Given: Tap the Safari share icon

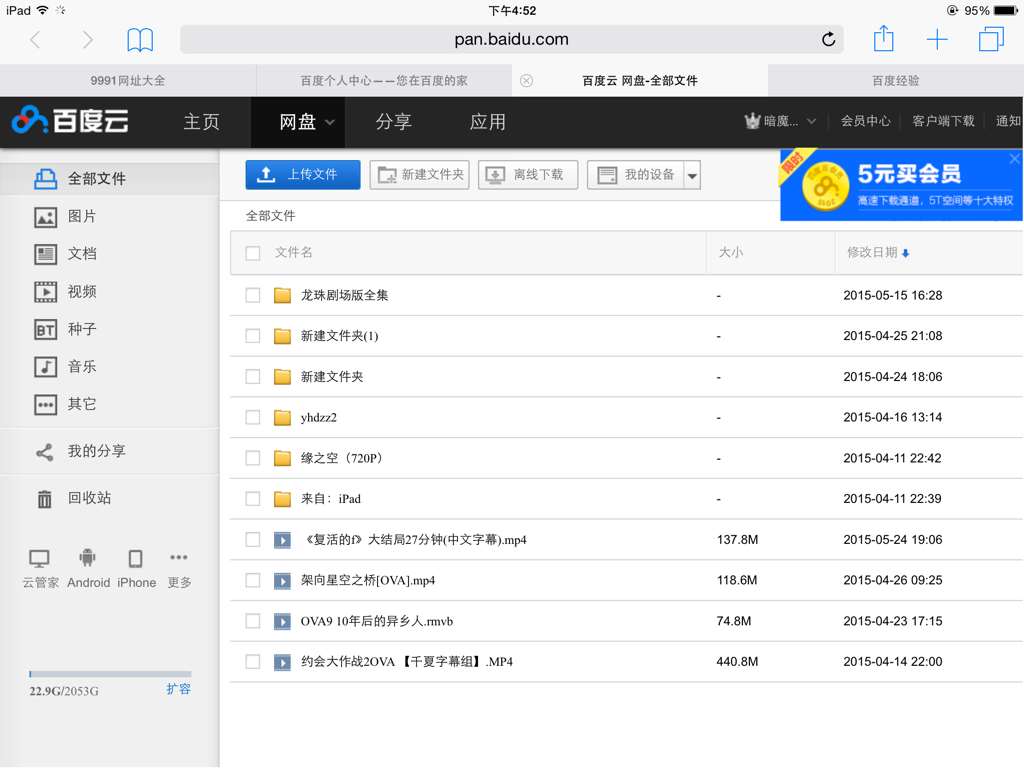Looking at the screenshot, I should click(884, 38).
